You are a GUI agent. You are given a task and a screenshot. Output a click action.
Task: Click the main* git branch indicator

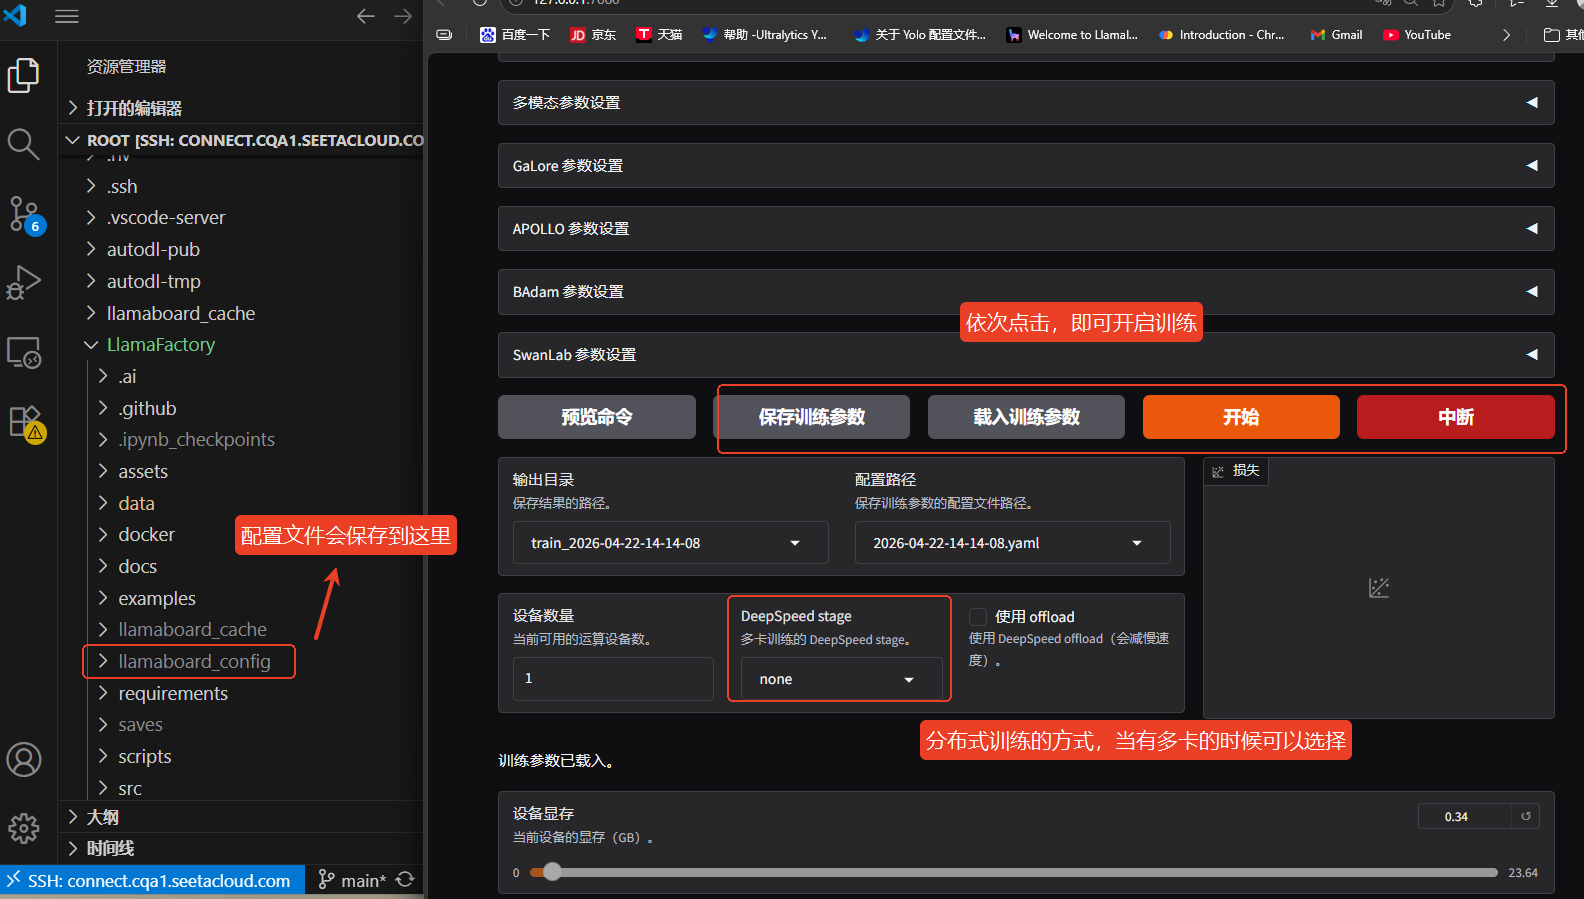pyautogui.click(x=351, y=881)
